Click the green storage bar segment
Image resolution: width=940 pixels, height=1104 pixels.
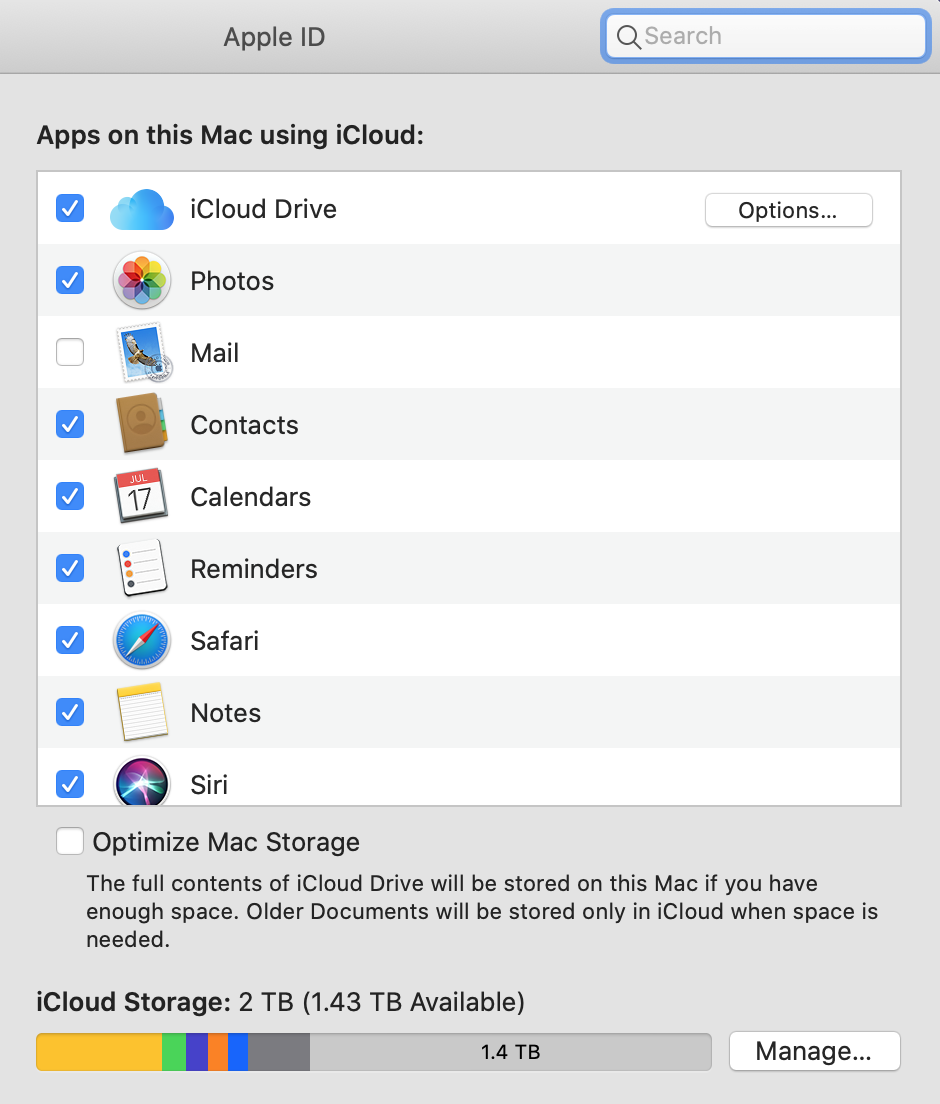(x=174, y=1052)
